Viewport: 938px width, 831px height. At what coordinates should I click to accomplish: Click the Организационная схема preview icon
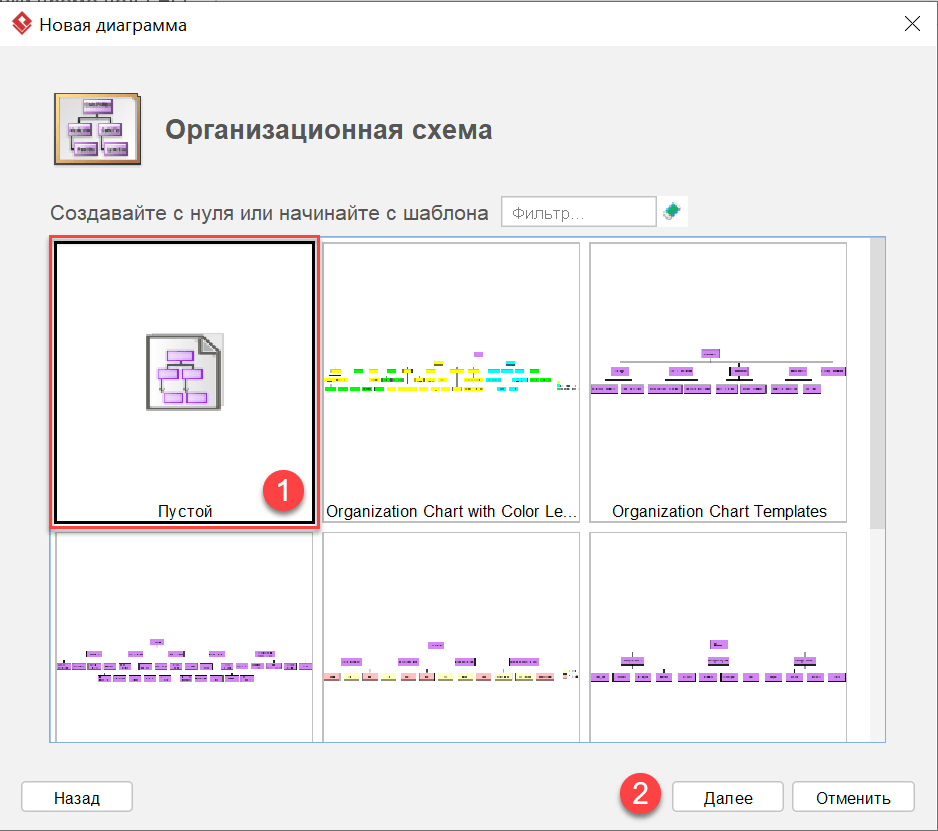96,128
